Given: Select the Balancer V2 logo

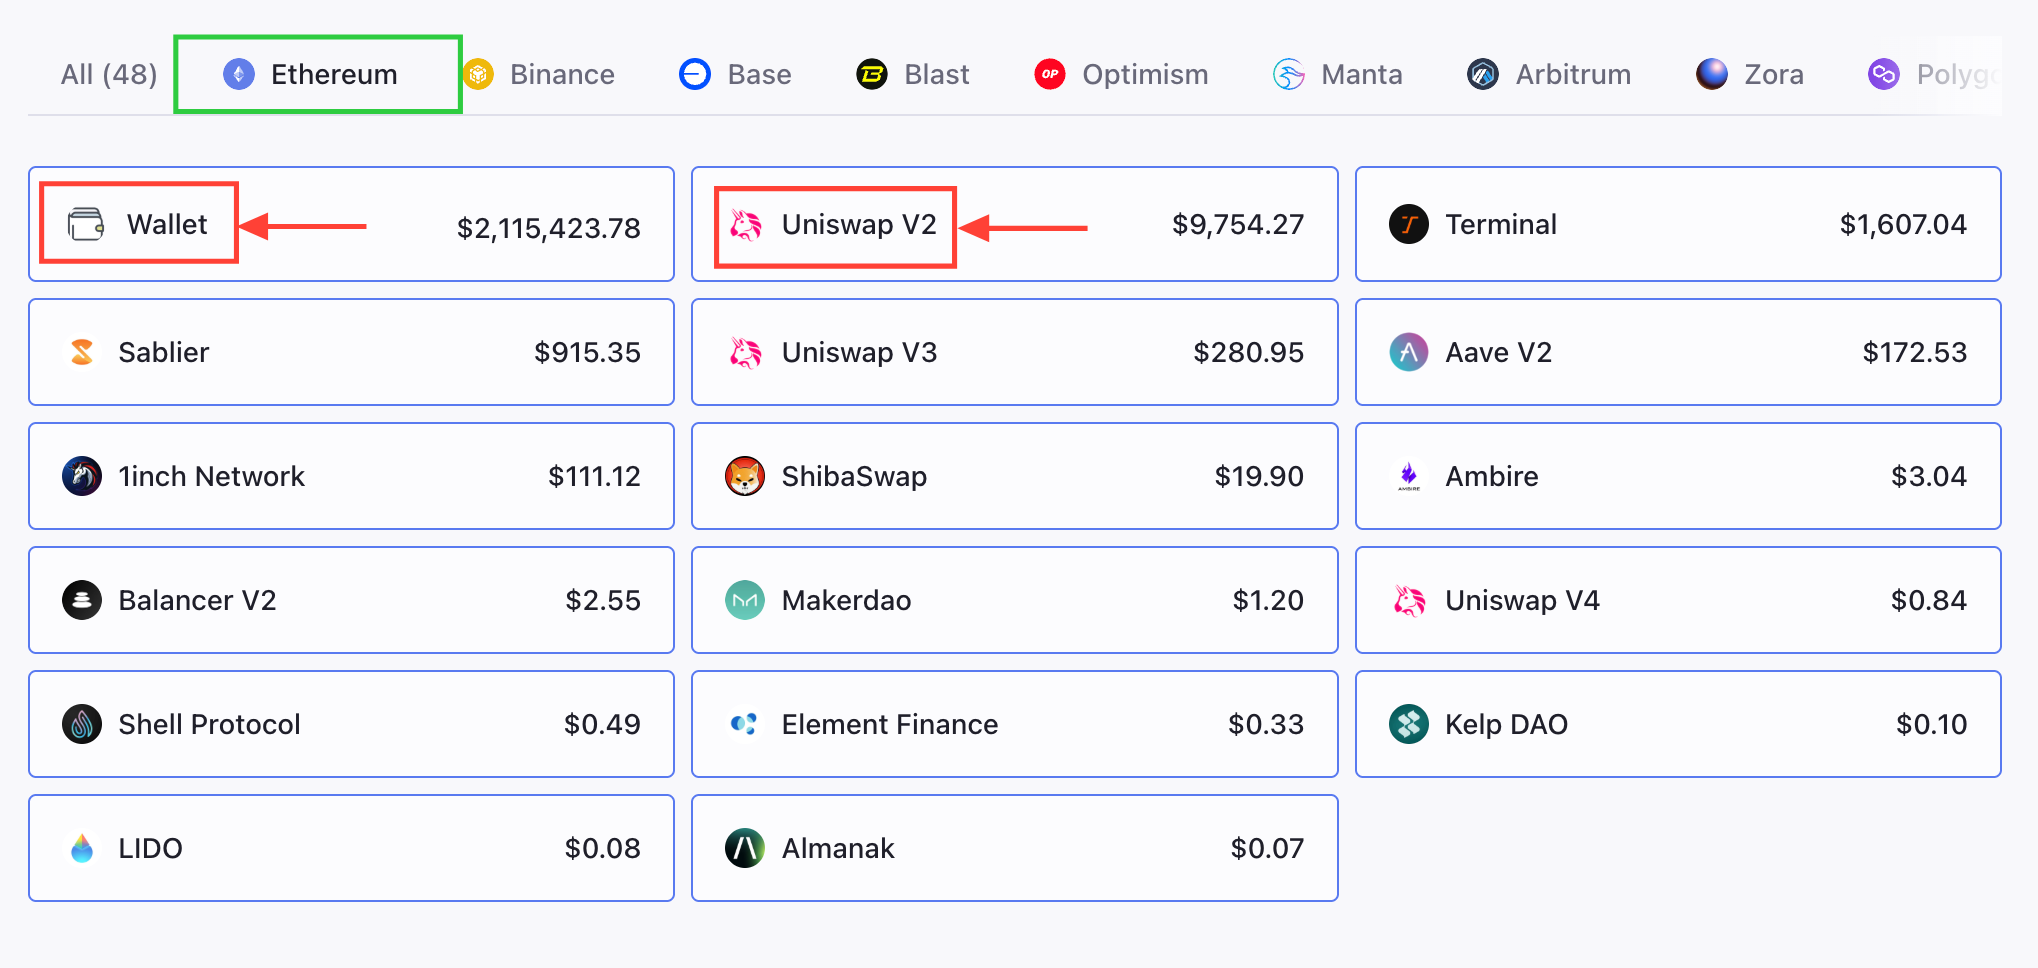Looking at the screenshot, I should click(x=82, y=600).
